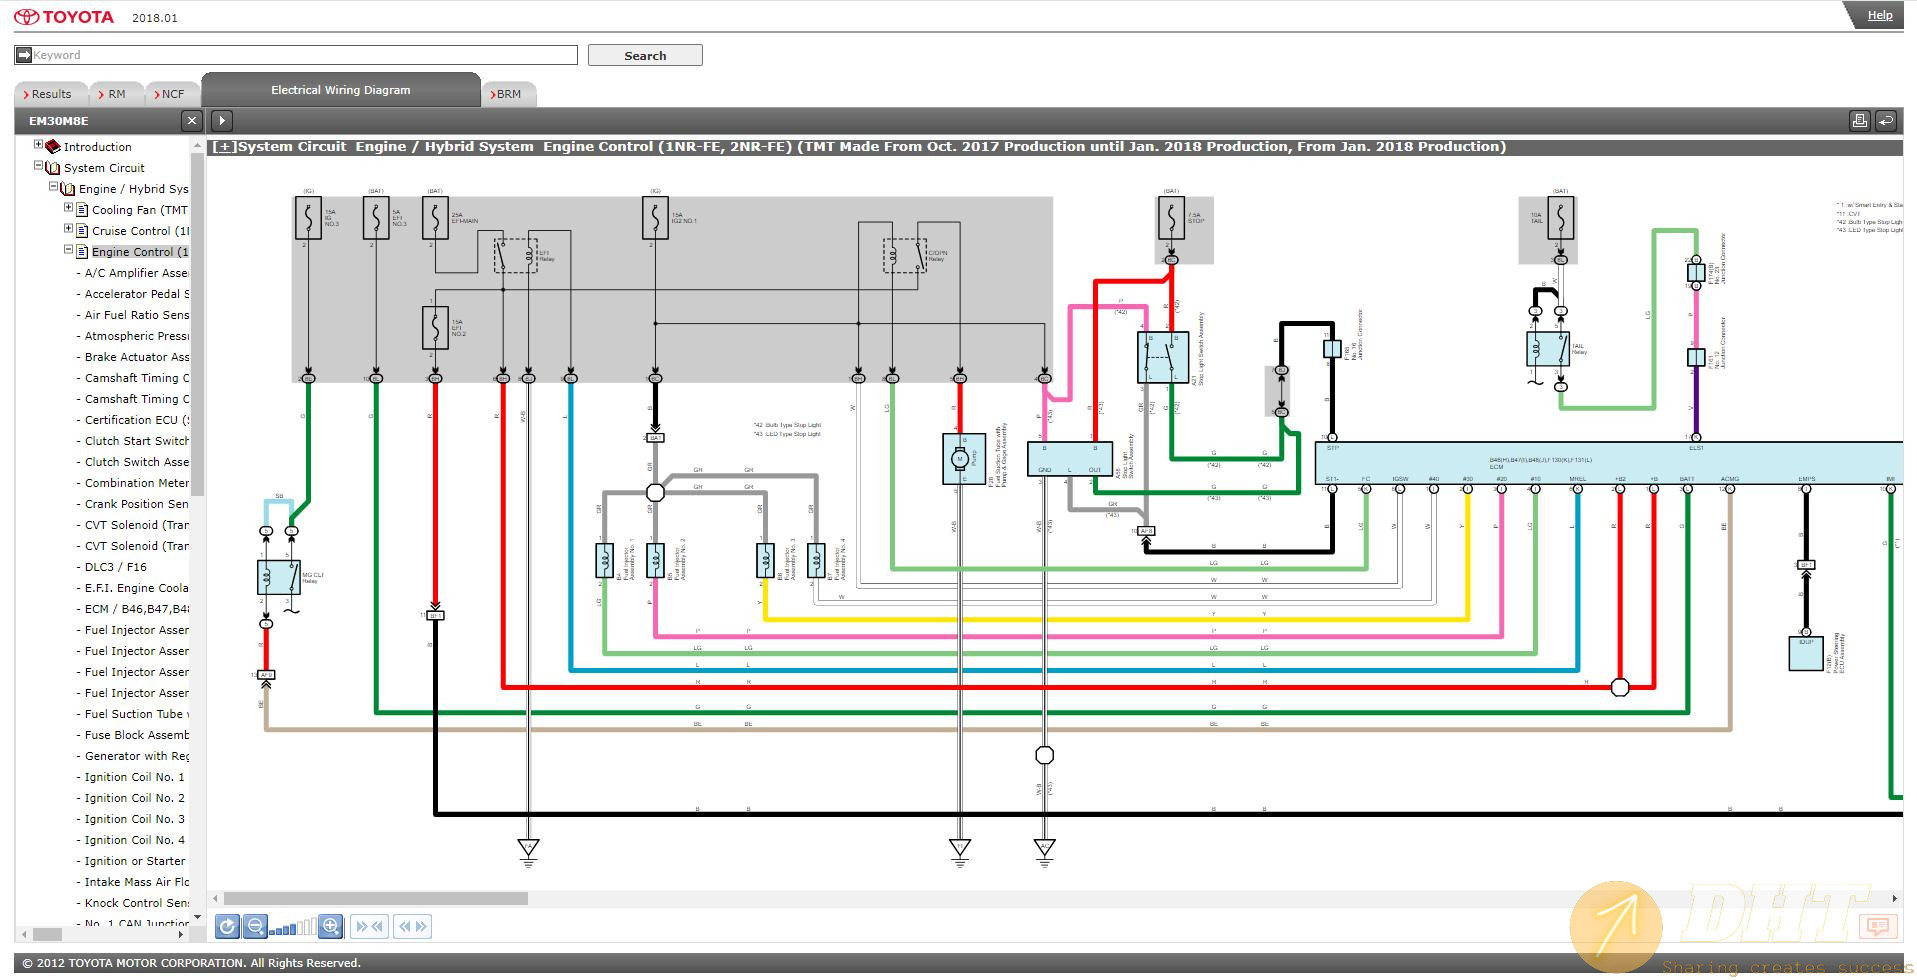1917x980 pixels.
Task: Toggle the [+] in diagram title bar
Action: (224, 147)
